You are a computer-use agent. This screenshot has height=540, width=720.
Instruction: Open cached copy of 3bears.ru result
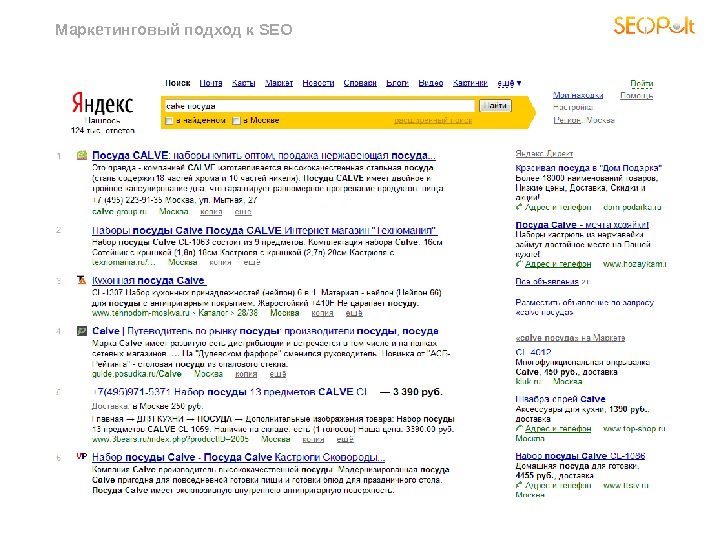(x=313, y=439)
